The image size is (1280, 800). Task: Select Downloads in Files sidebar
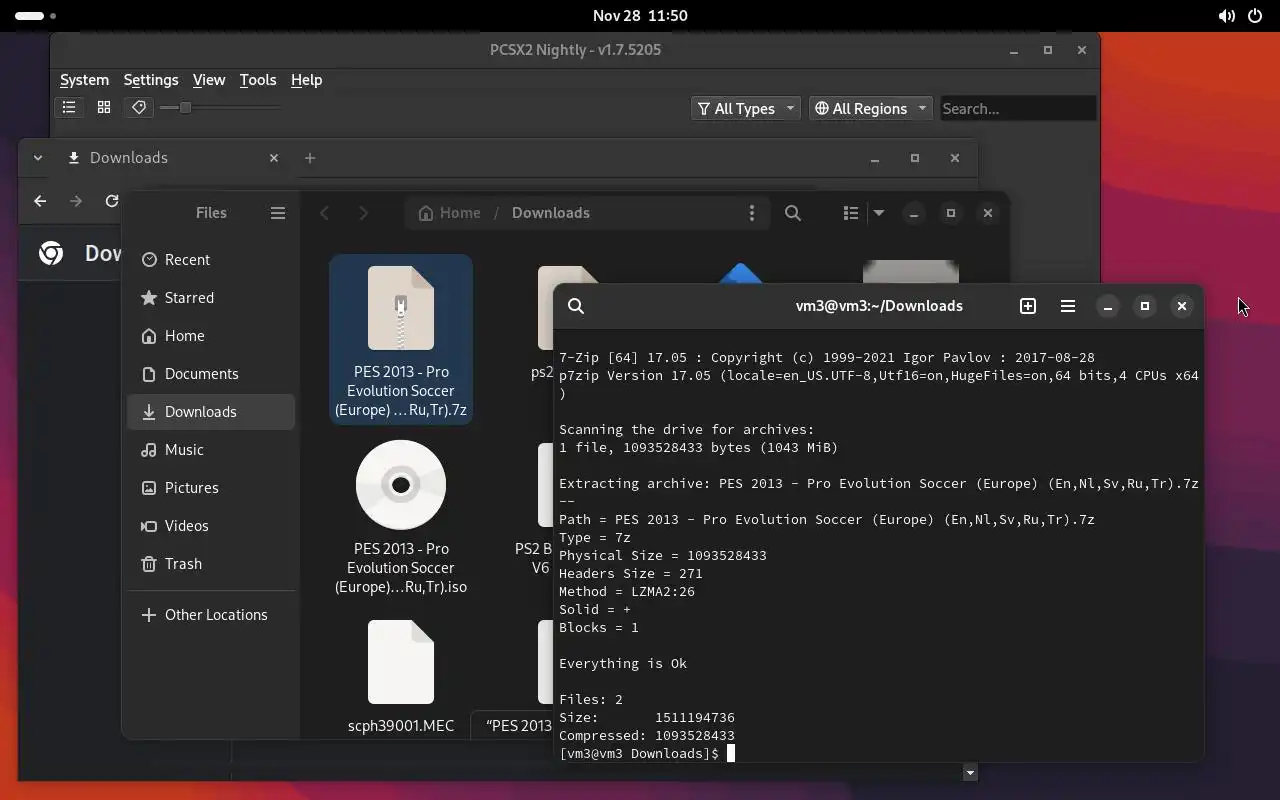click(x=211, y=412)
